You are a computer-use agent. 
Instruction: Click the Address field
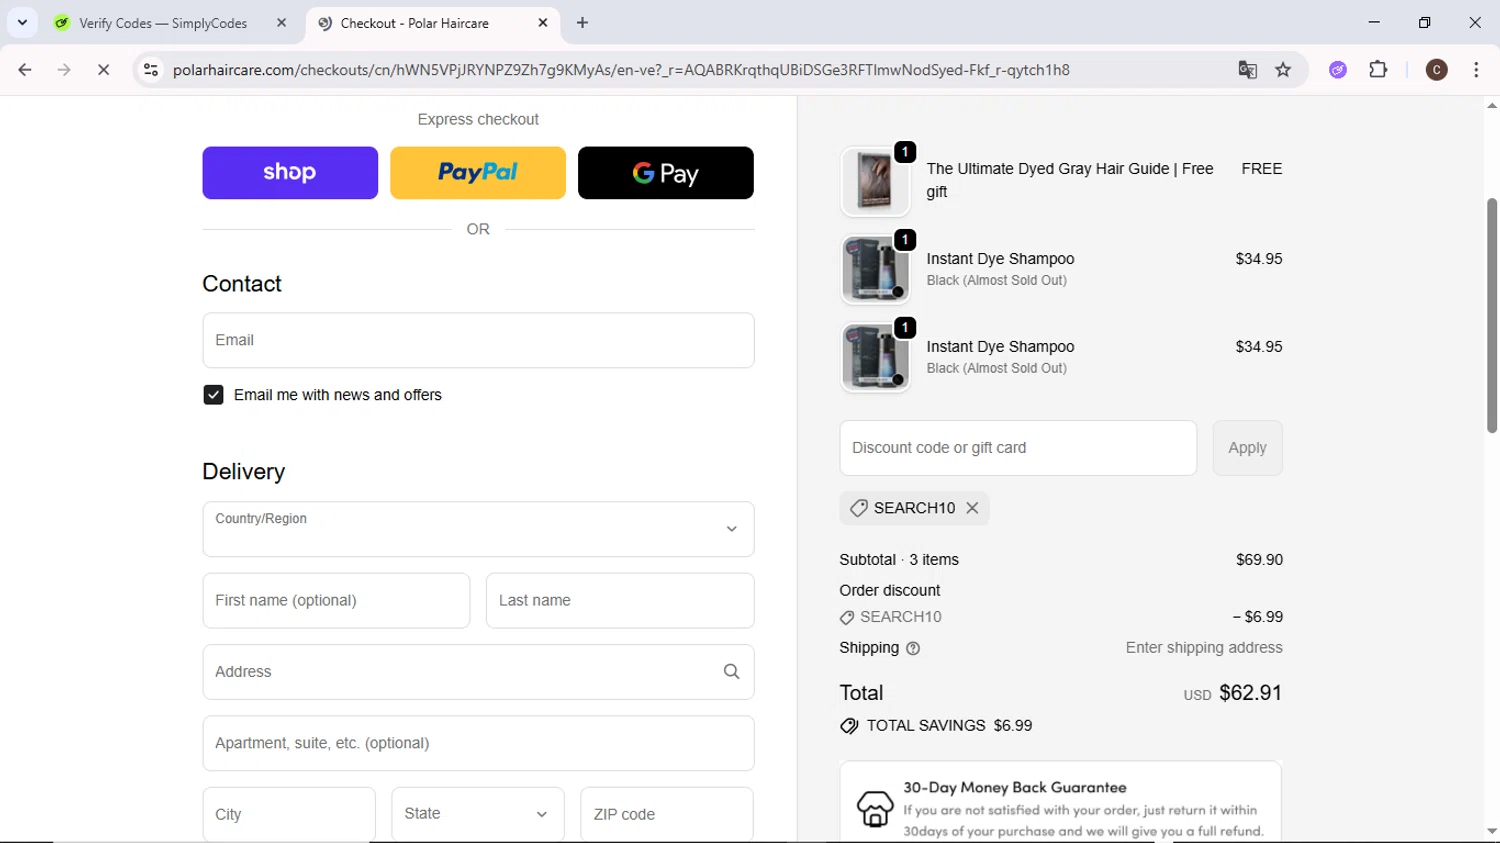coord(478,672)
